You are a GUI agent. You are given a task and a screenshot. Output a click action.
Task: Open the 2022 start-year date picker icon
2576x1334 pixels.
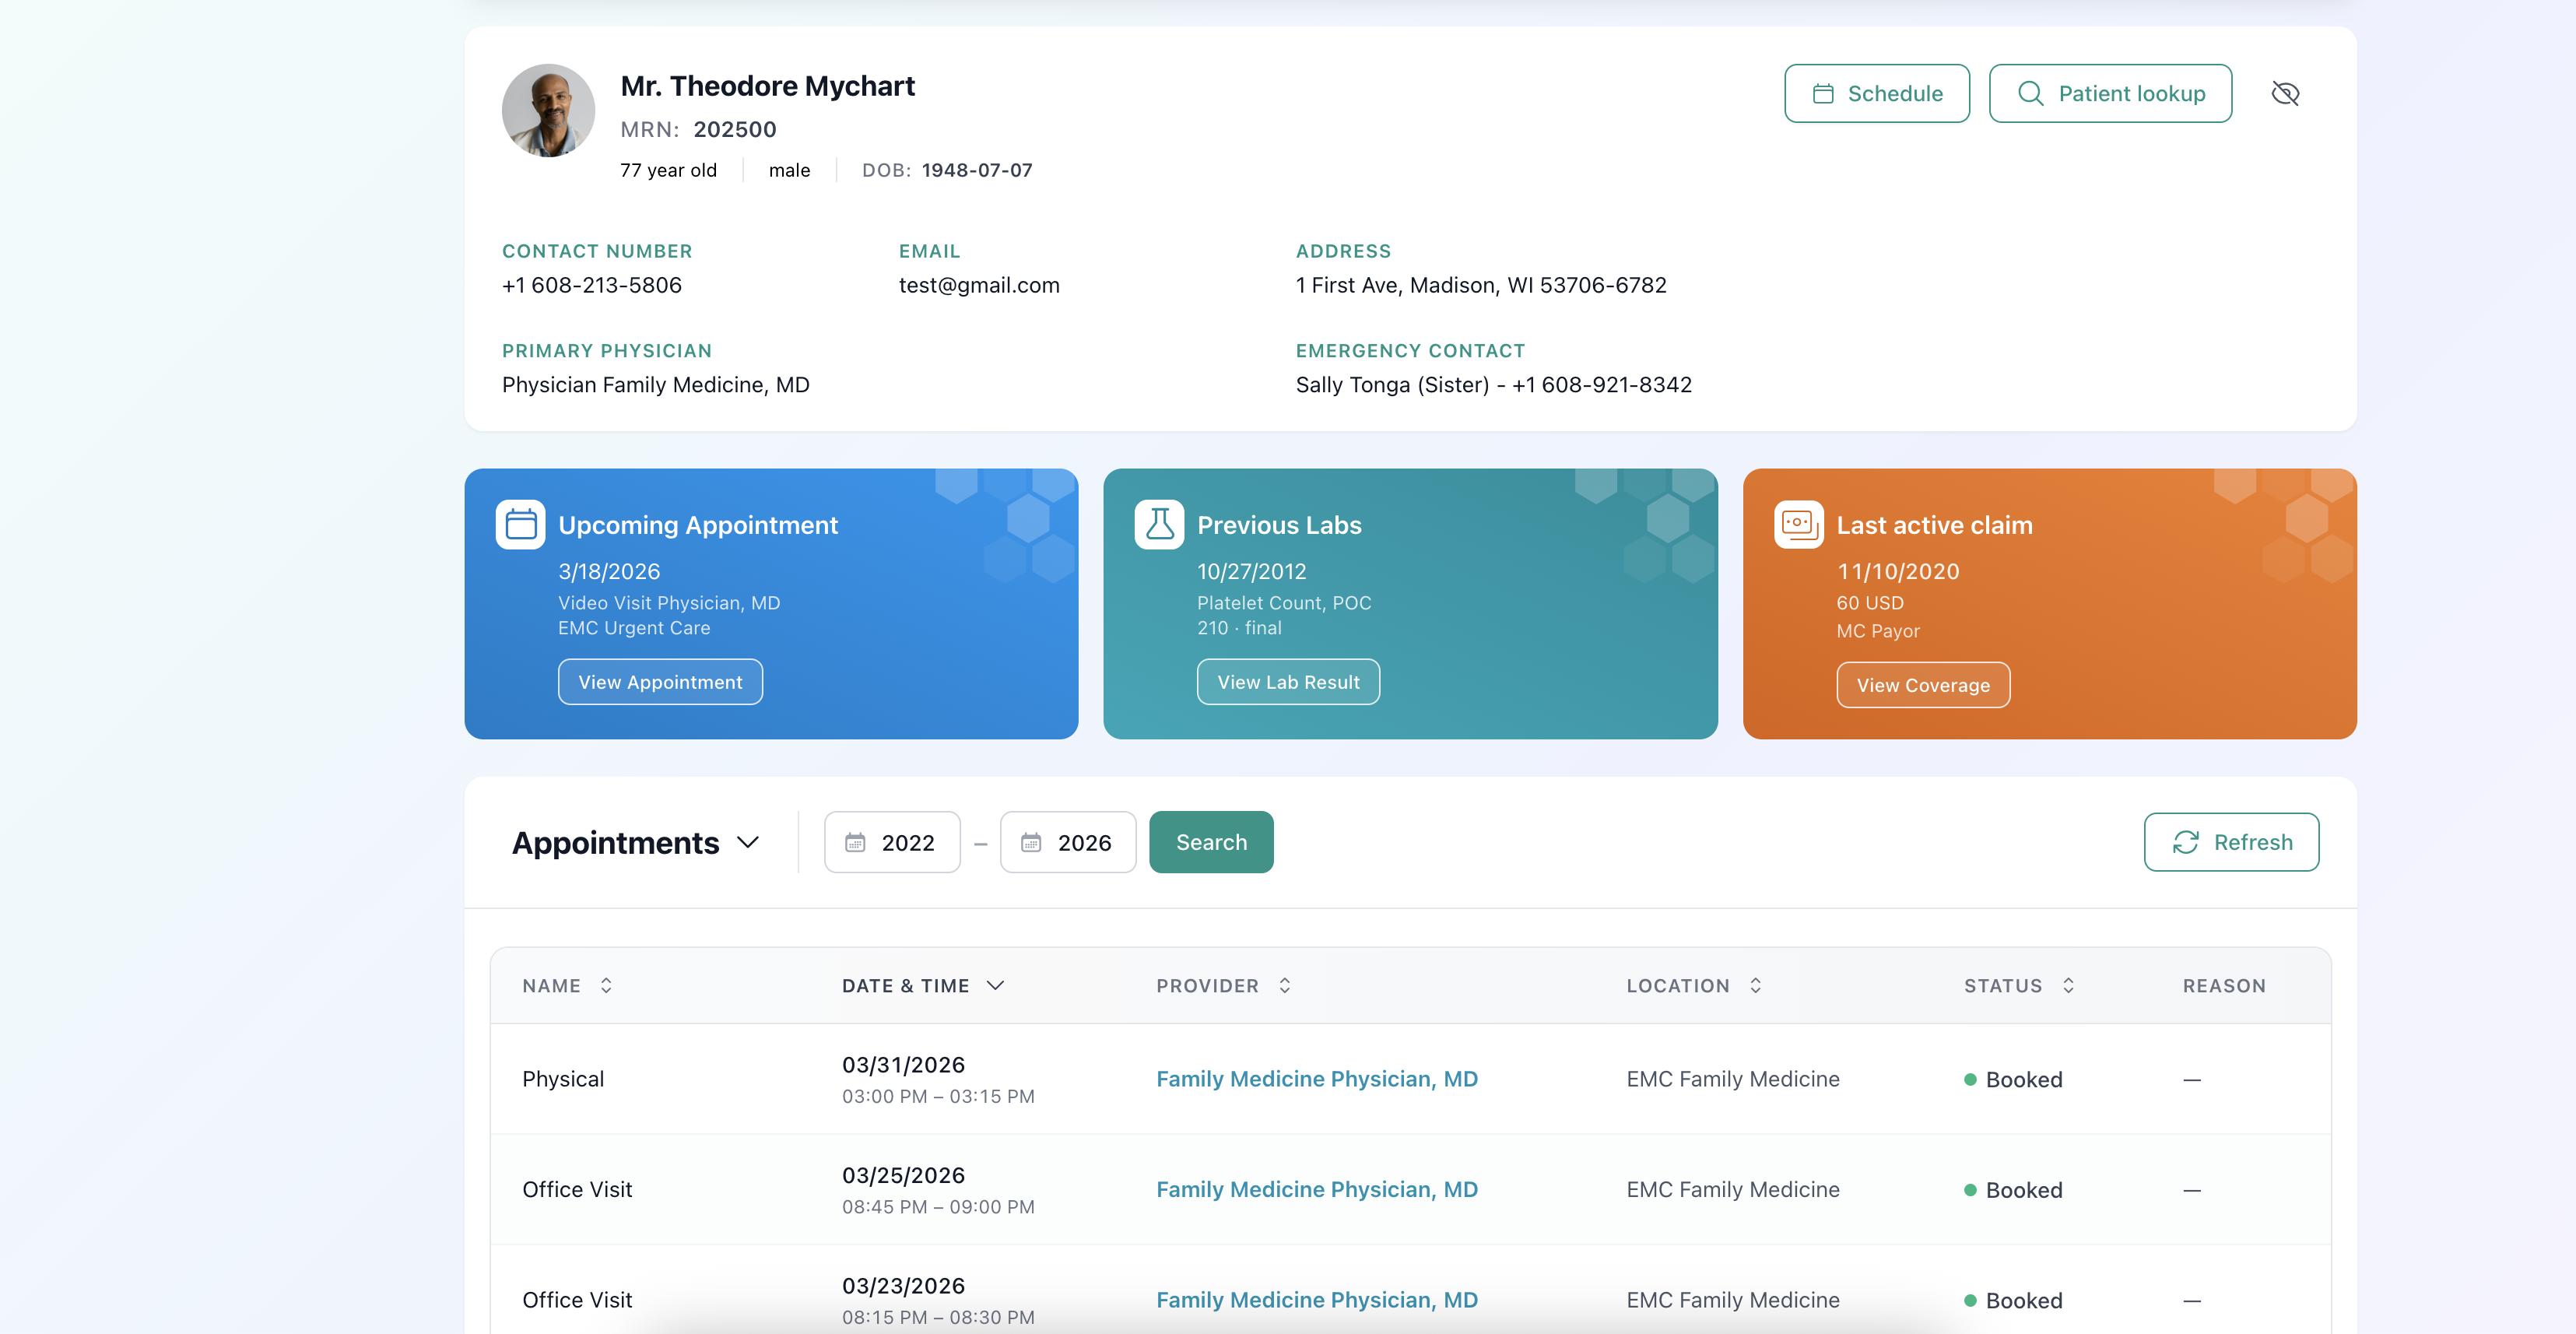[857, 842]
